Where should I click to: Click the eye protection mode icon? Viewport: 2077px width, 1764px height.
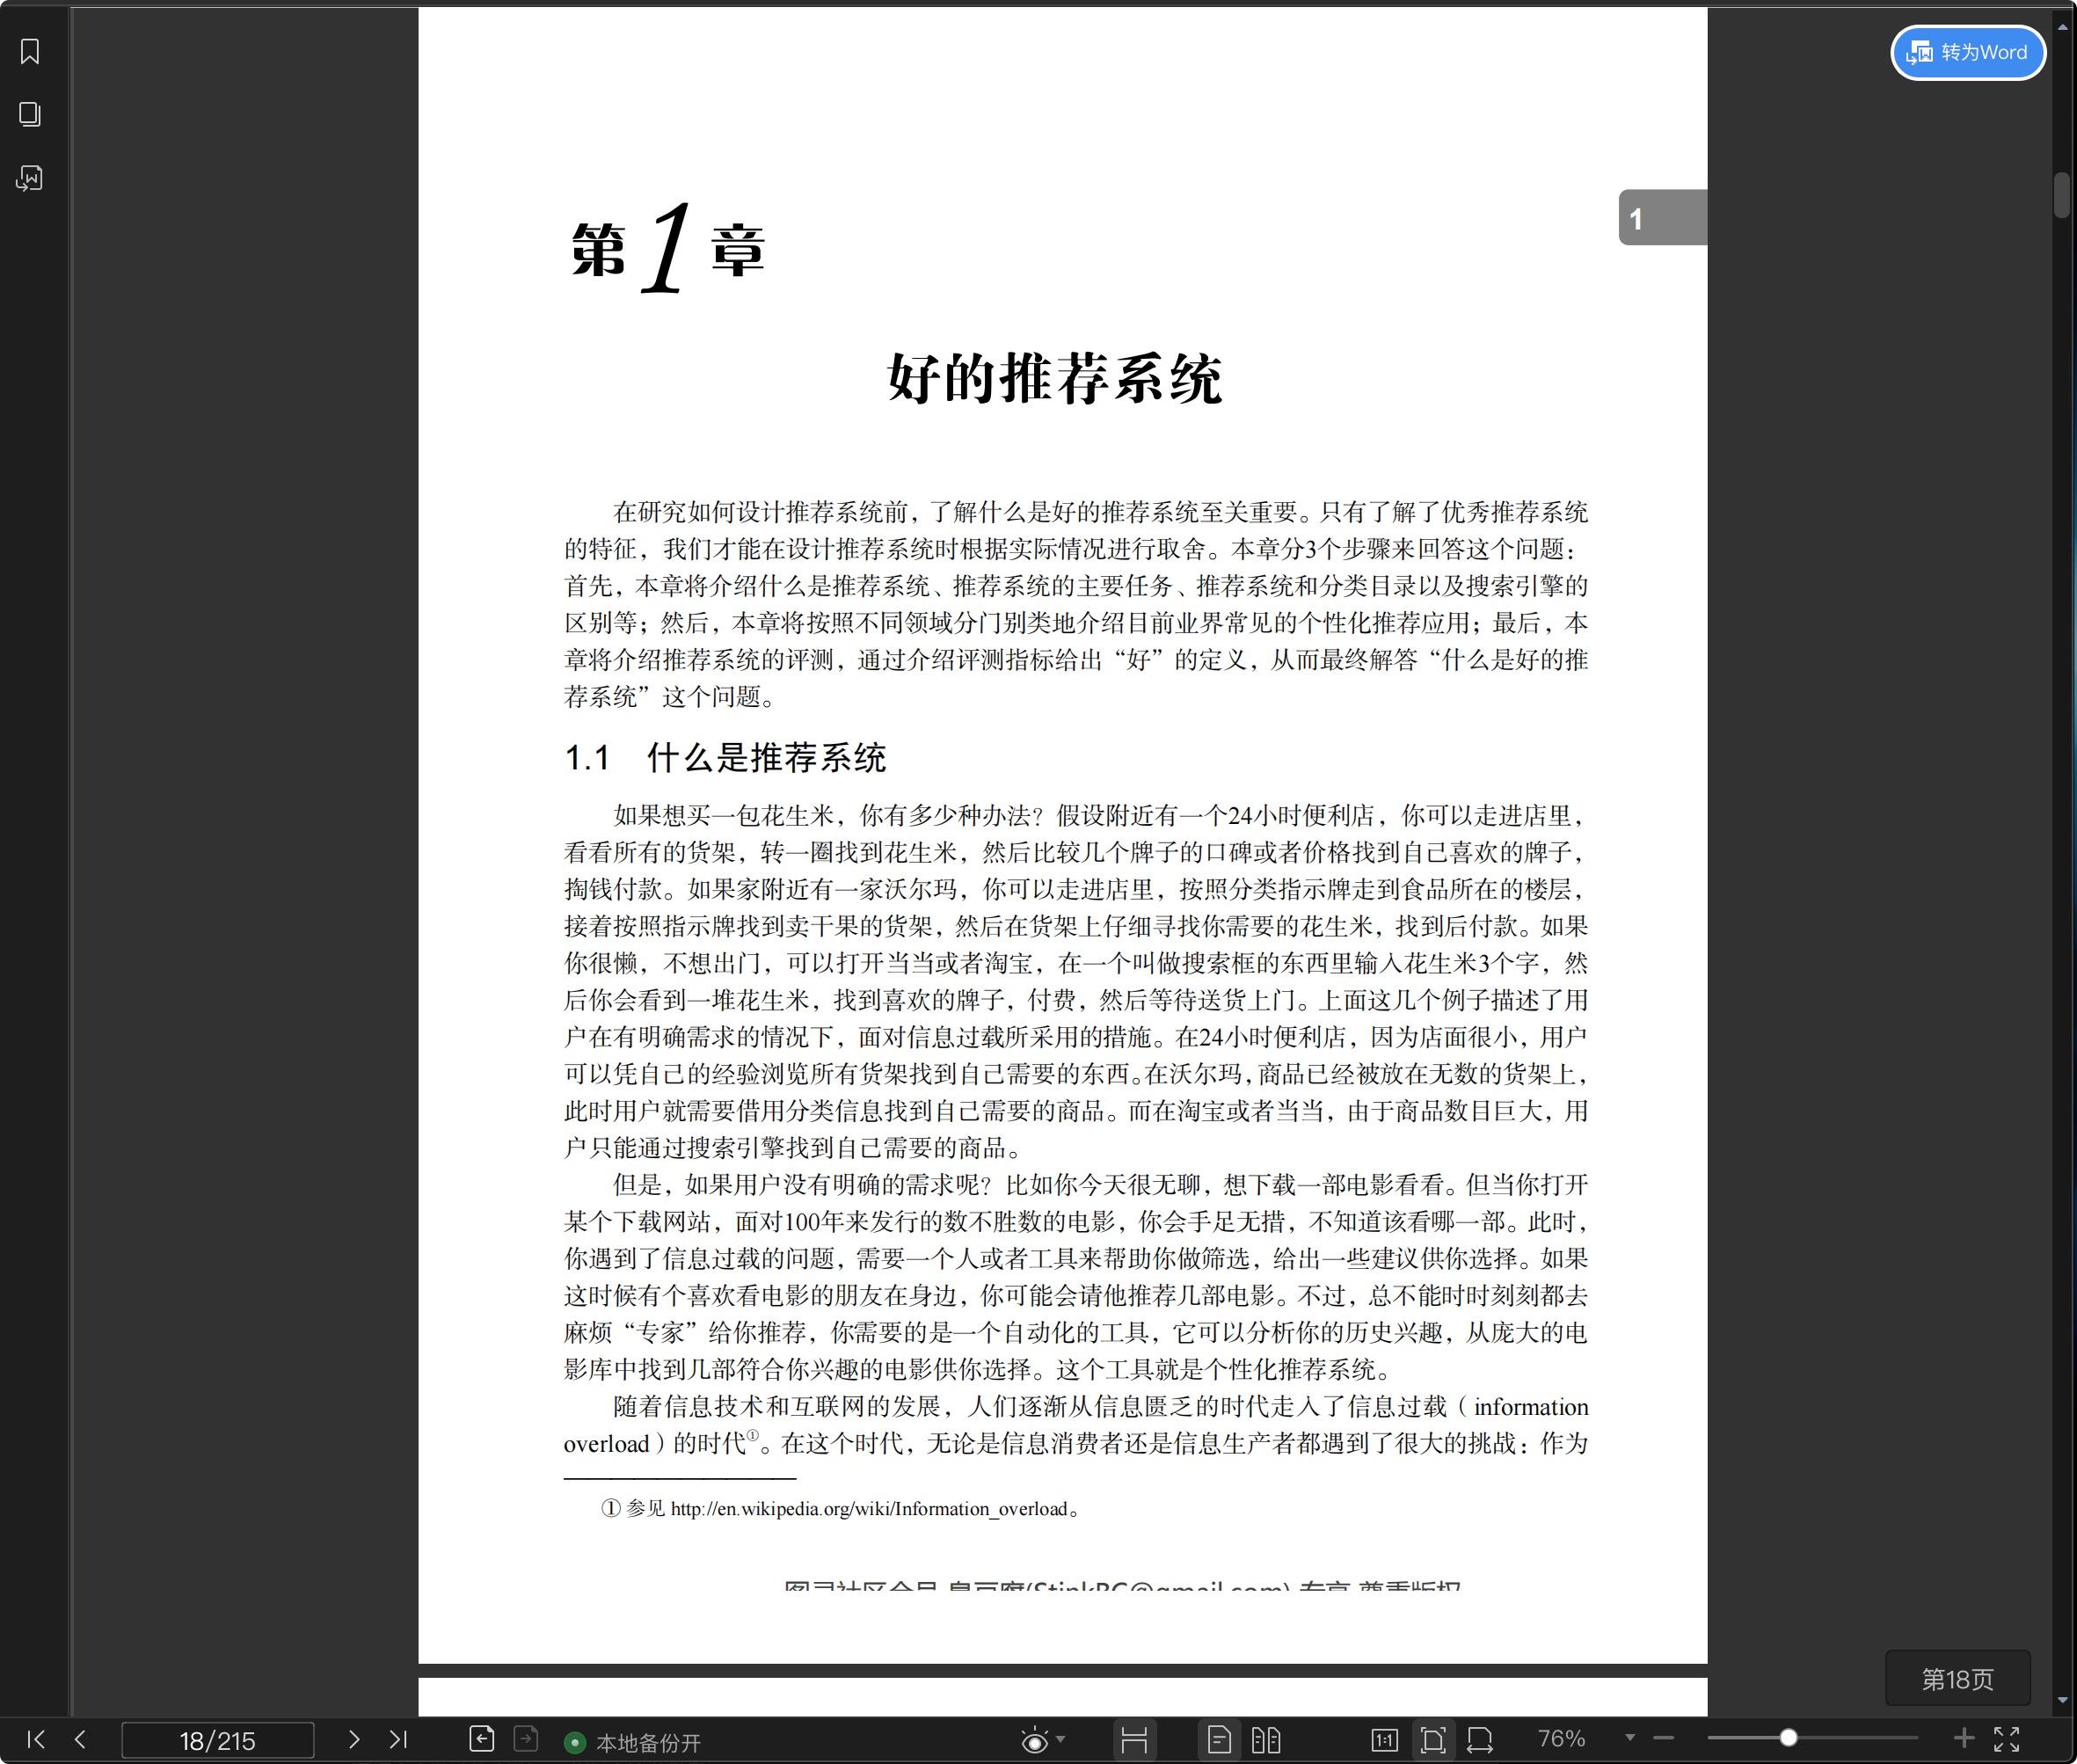click(x=1034, y=1741)
